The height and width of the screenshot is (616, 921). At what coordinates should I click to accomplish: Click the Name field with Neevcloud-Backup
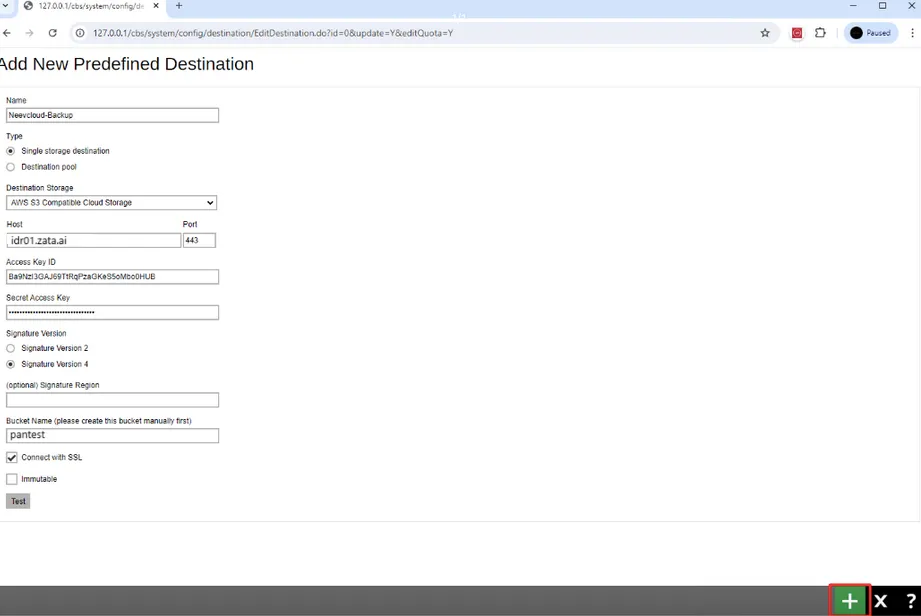[x=112, y=115]
